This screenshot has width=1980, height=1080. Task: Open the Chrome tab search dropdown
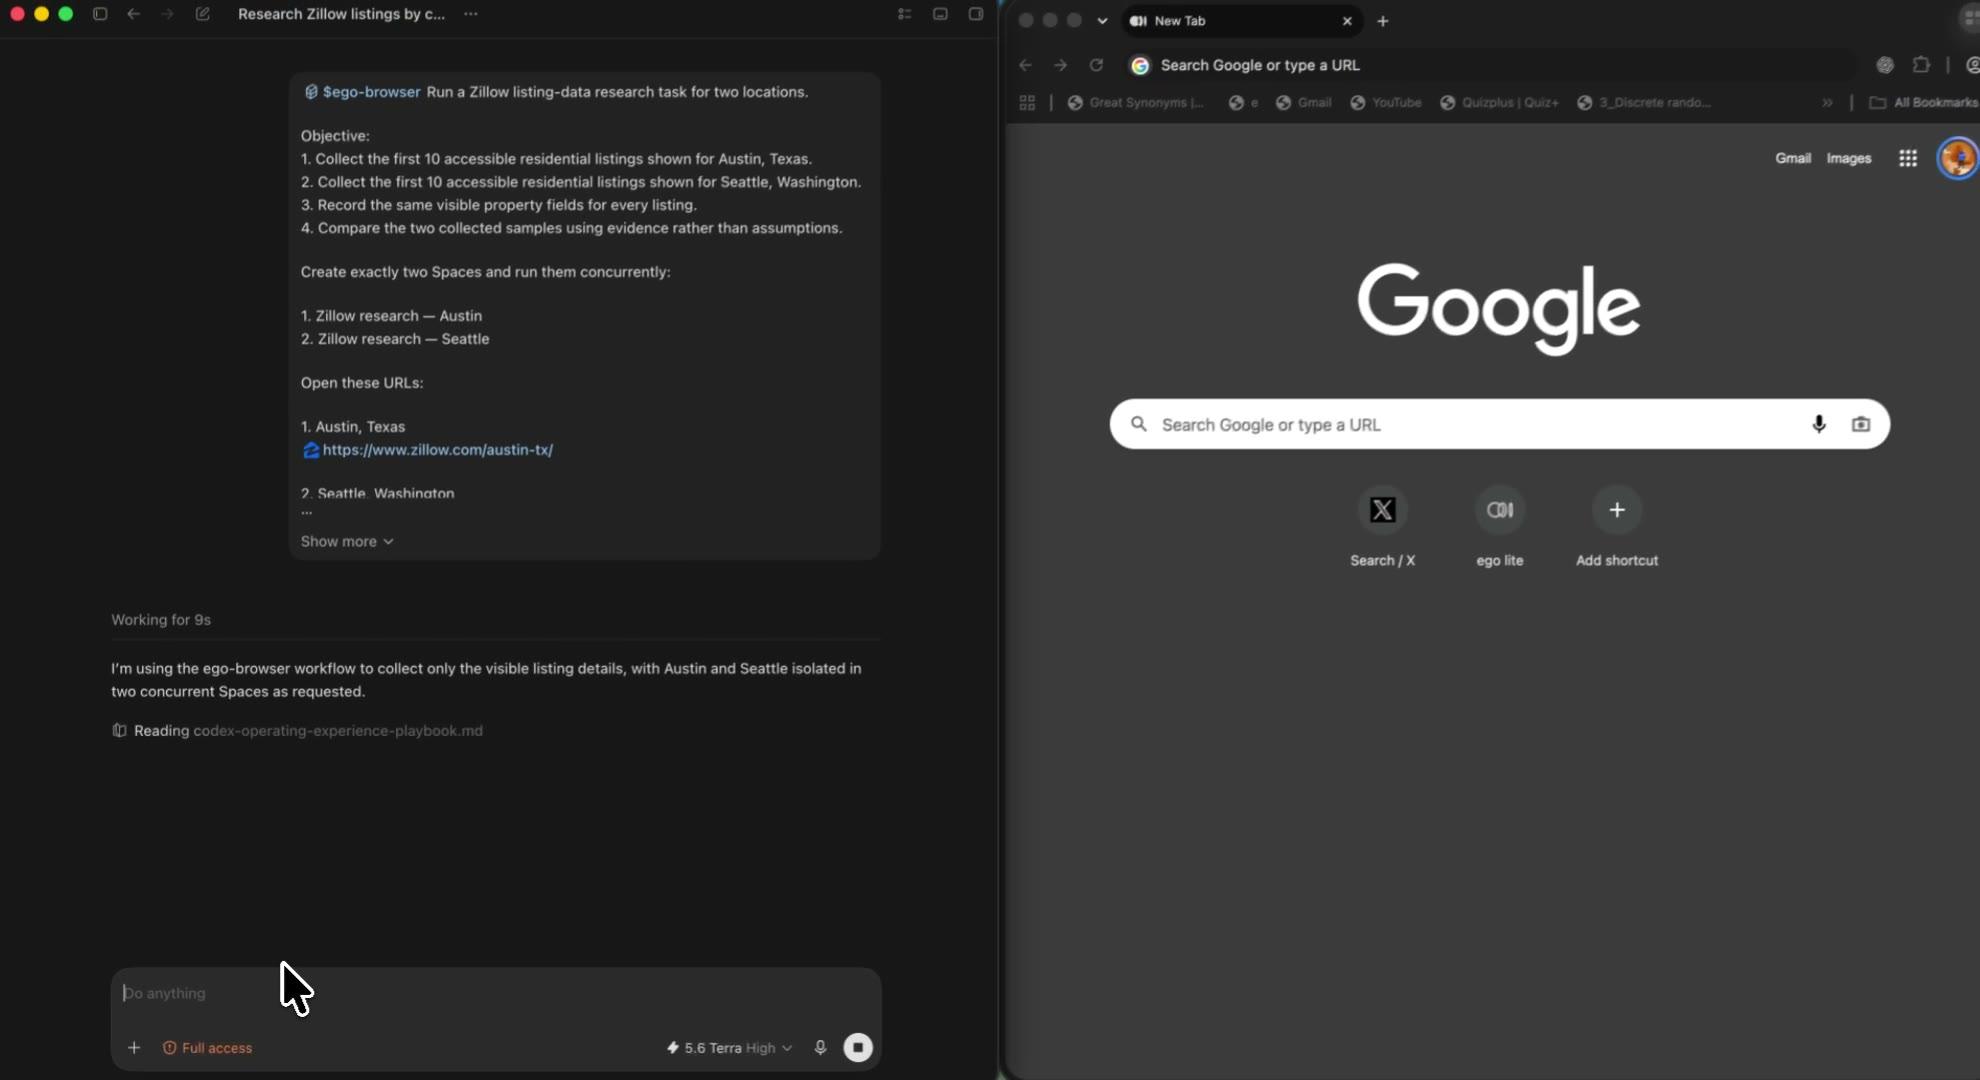click(1102, 21)
